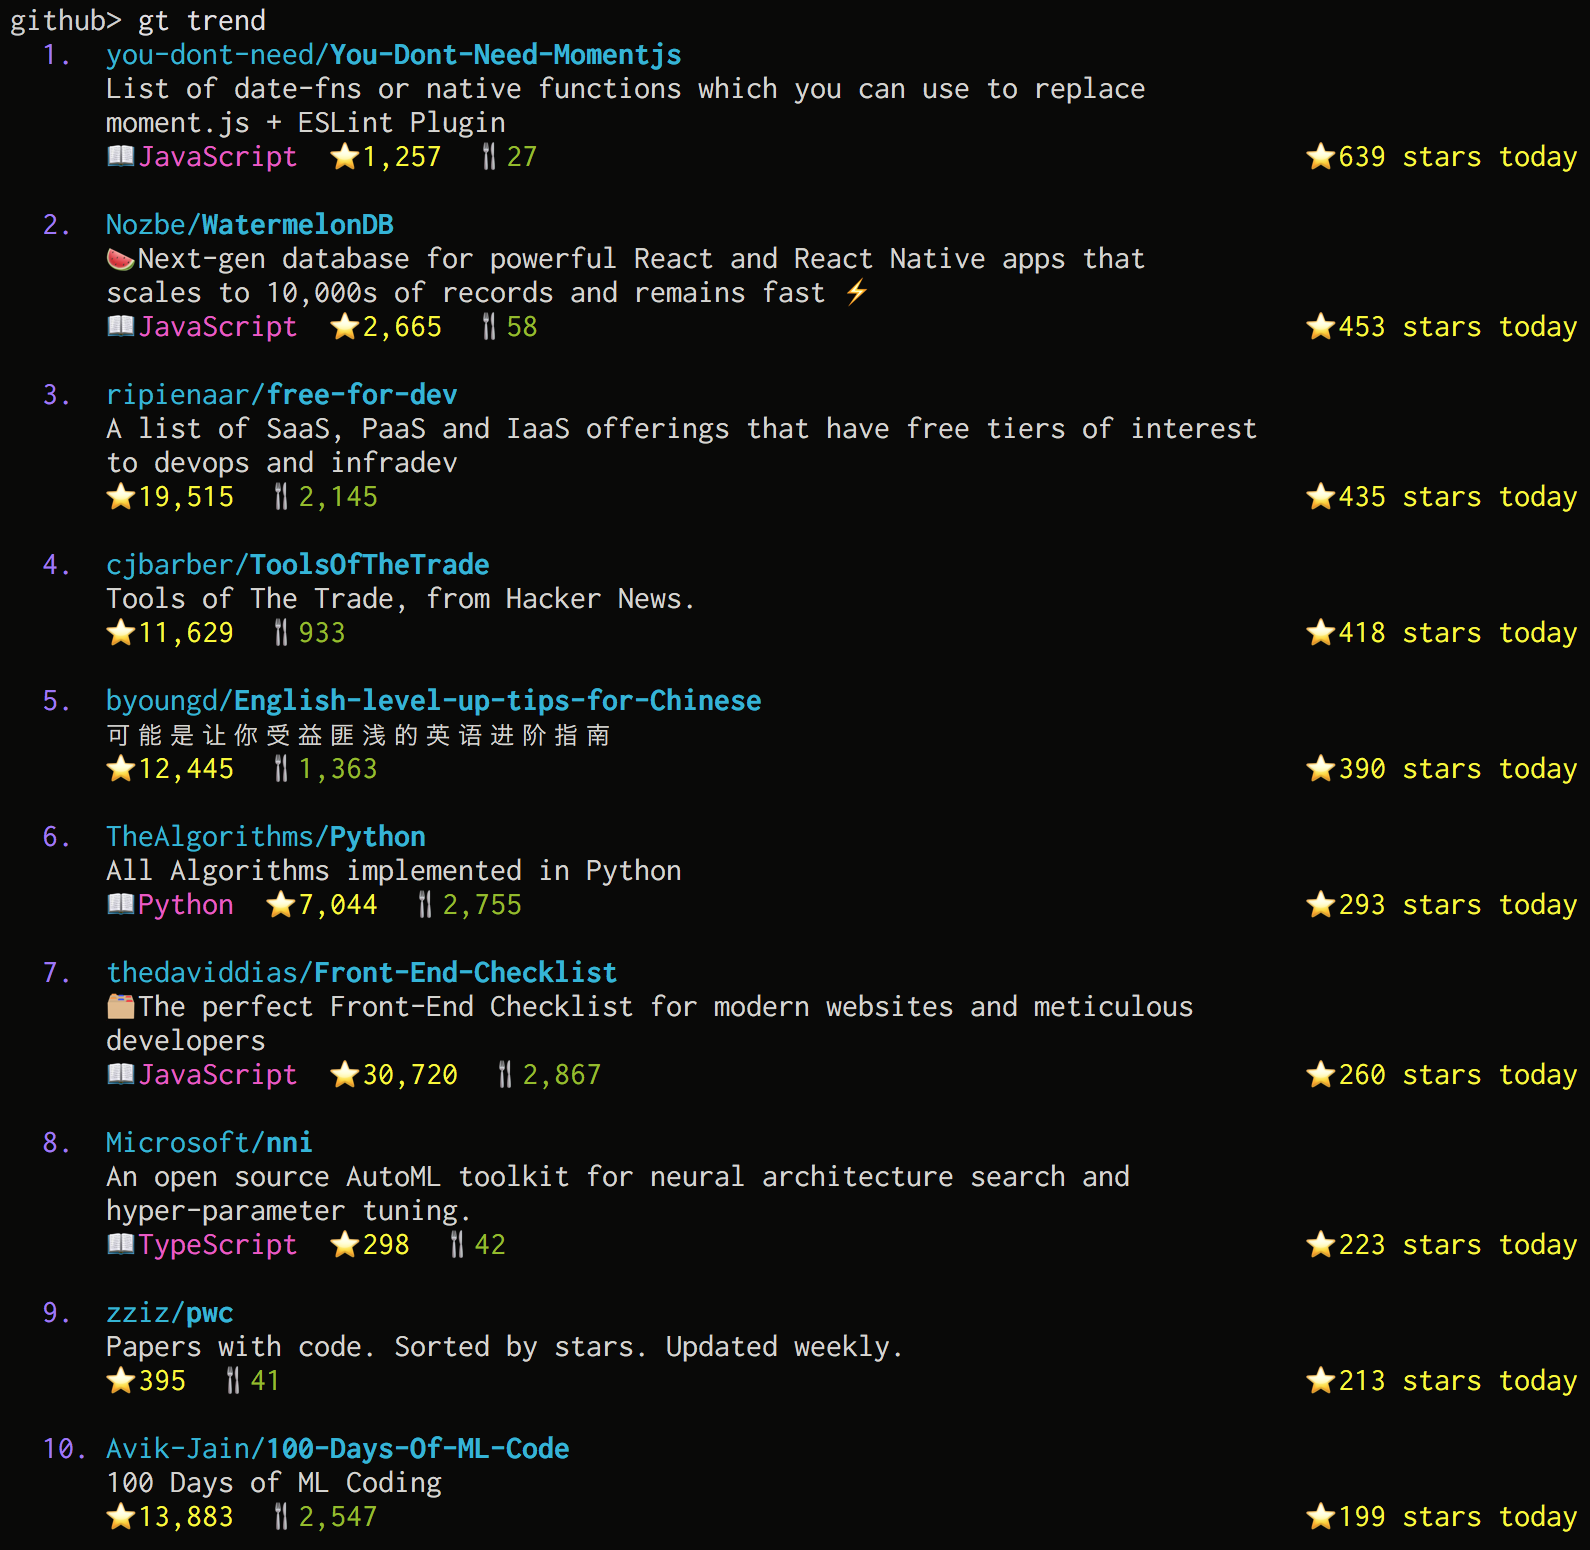Click JavaScript label under WatermelonDB
Image resolution: width=1590 pixels, height=1550 pixels.
pyautogui.click(x=218, y=327)
